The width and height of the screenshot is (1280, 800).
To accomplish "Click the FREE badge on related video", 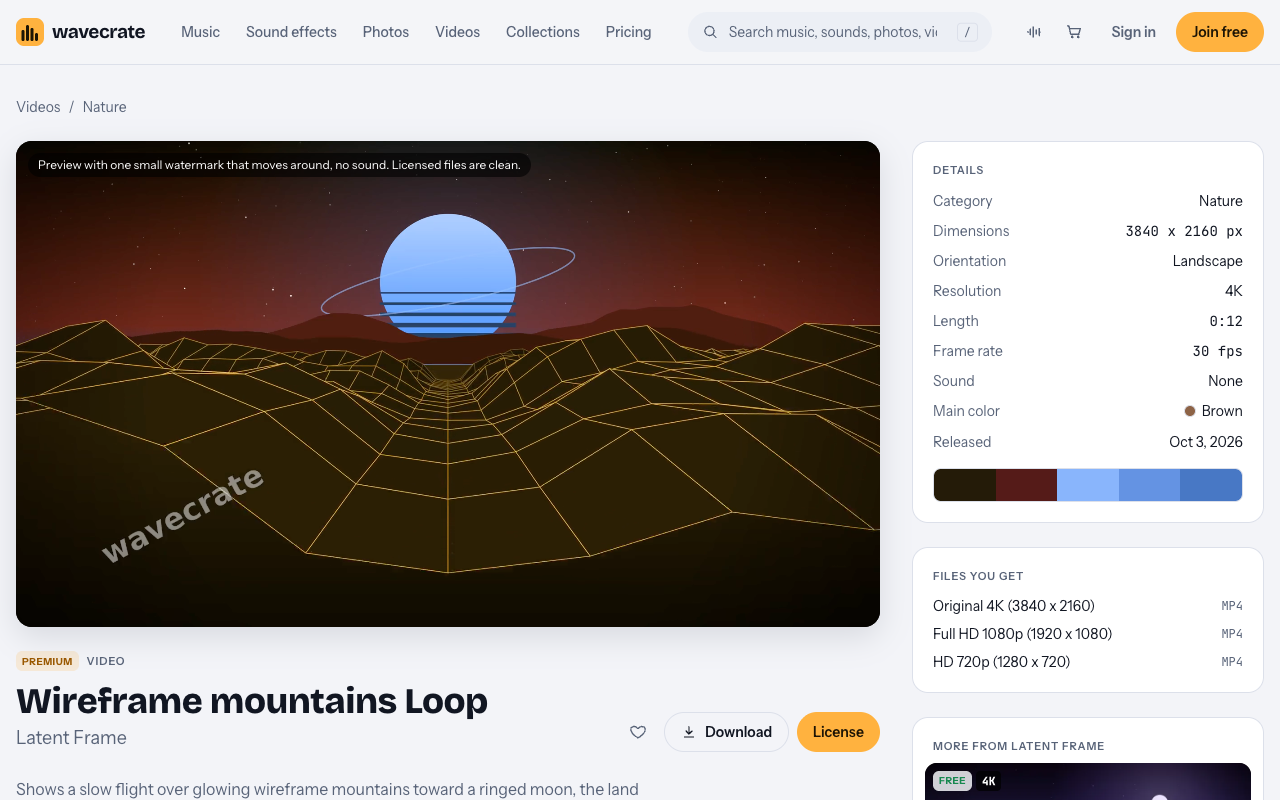I will coord(952,781).
